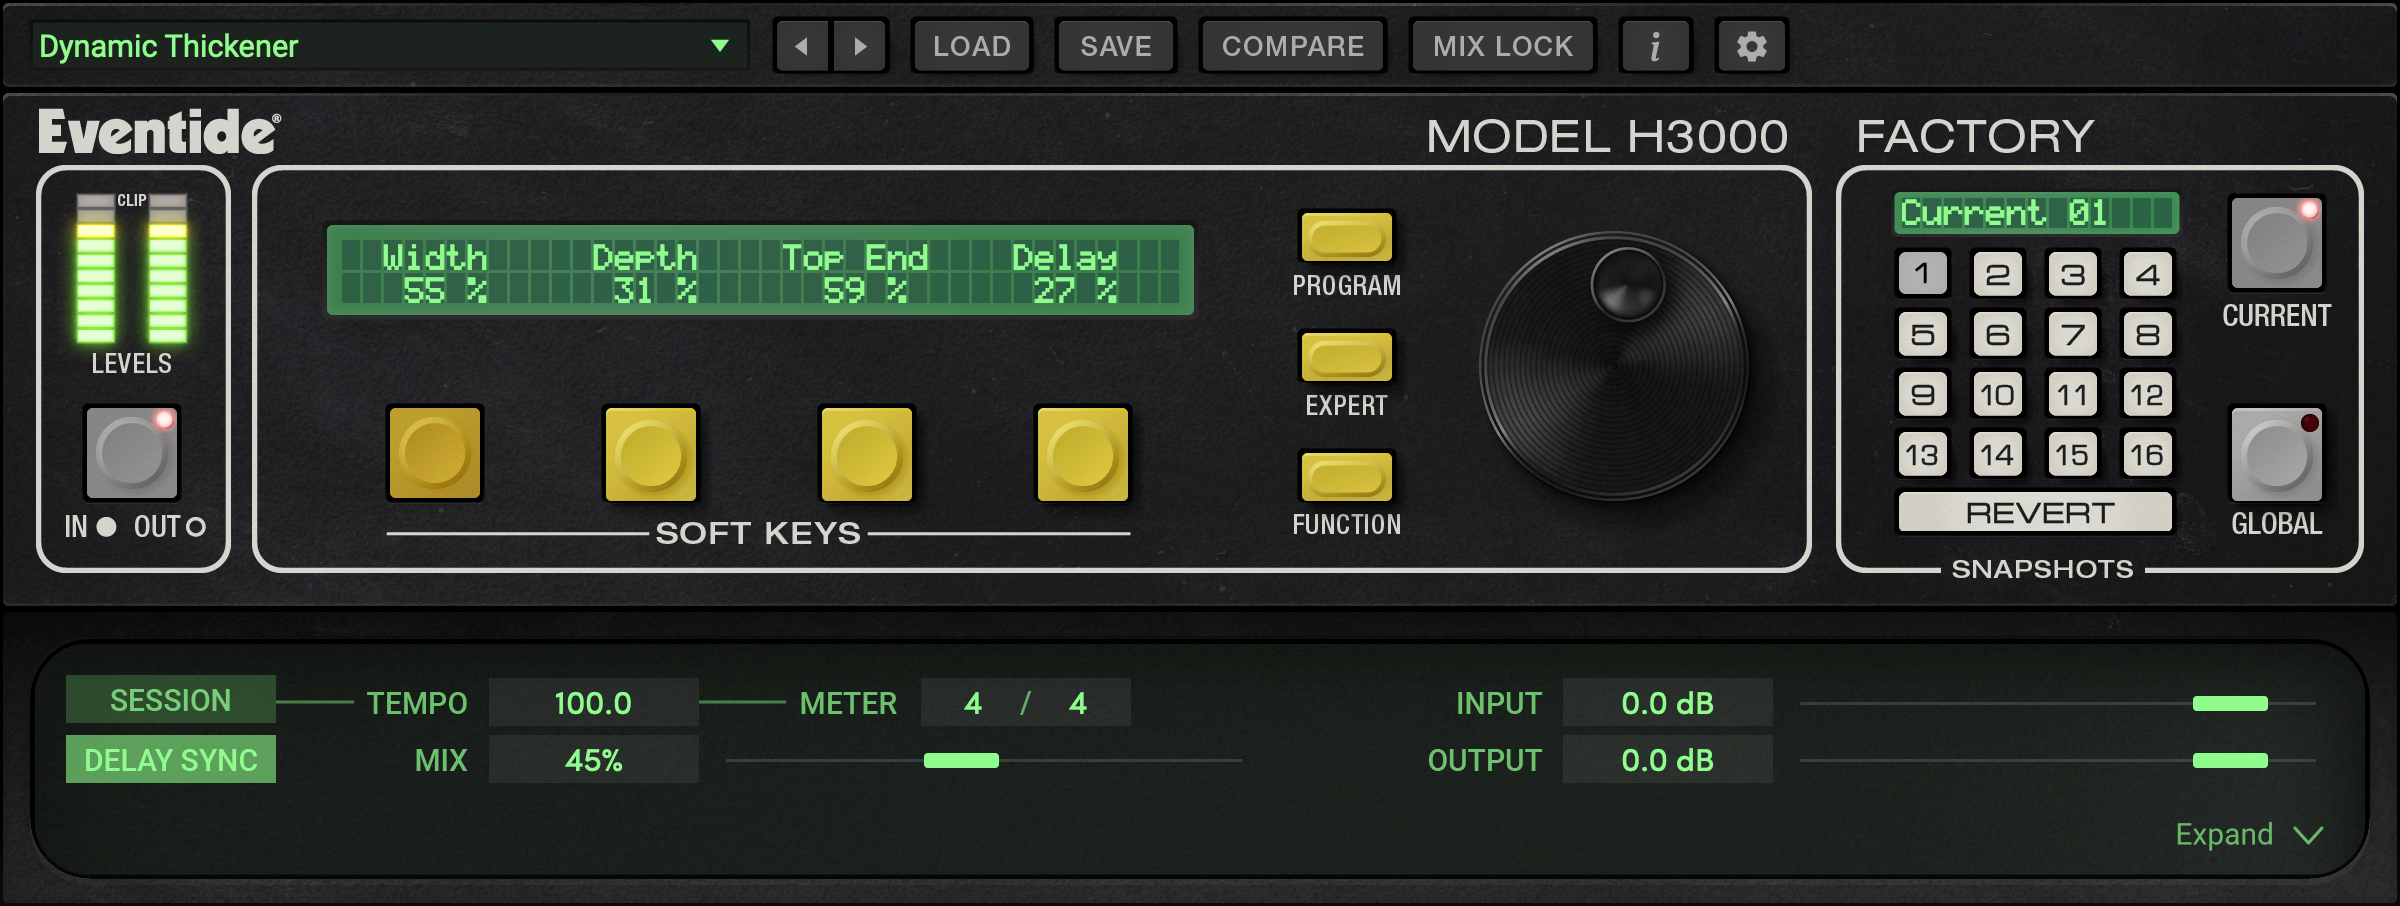This screenshot has width=2400, height=906.
Task: Select snapshot 5
Action: pos(1922,334)
